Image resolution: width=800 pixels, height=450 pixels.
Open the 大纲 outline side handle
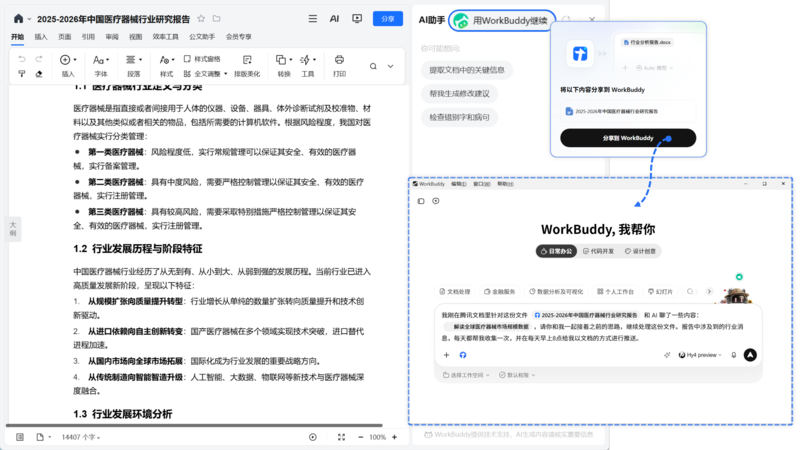pos(13,229)
